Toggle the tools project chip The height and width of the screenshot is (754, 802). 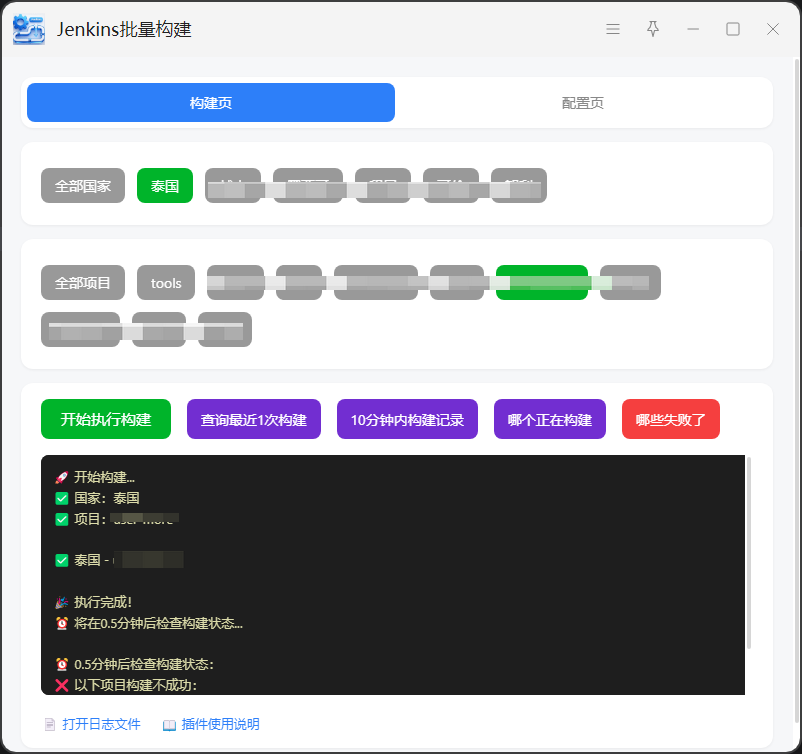coord(166,282)
